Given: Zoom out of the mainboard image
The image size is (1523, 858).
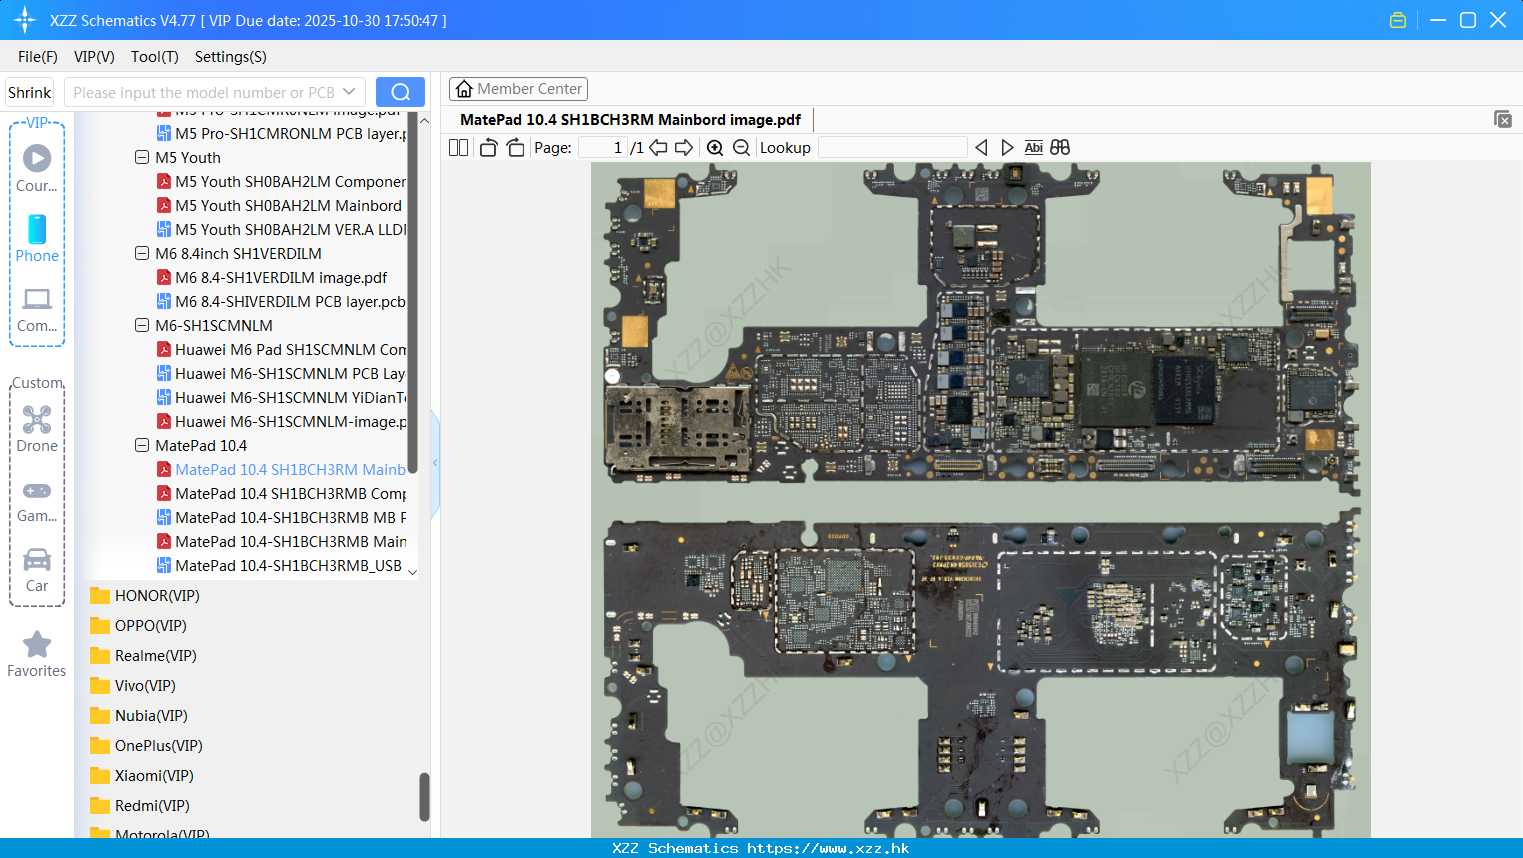Looking at the screenshot, I should tap(741, 148).
